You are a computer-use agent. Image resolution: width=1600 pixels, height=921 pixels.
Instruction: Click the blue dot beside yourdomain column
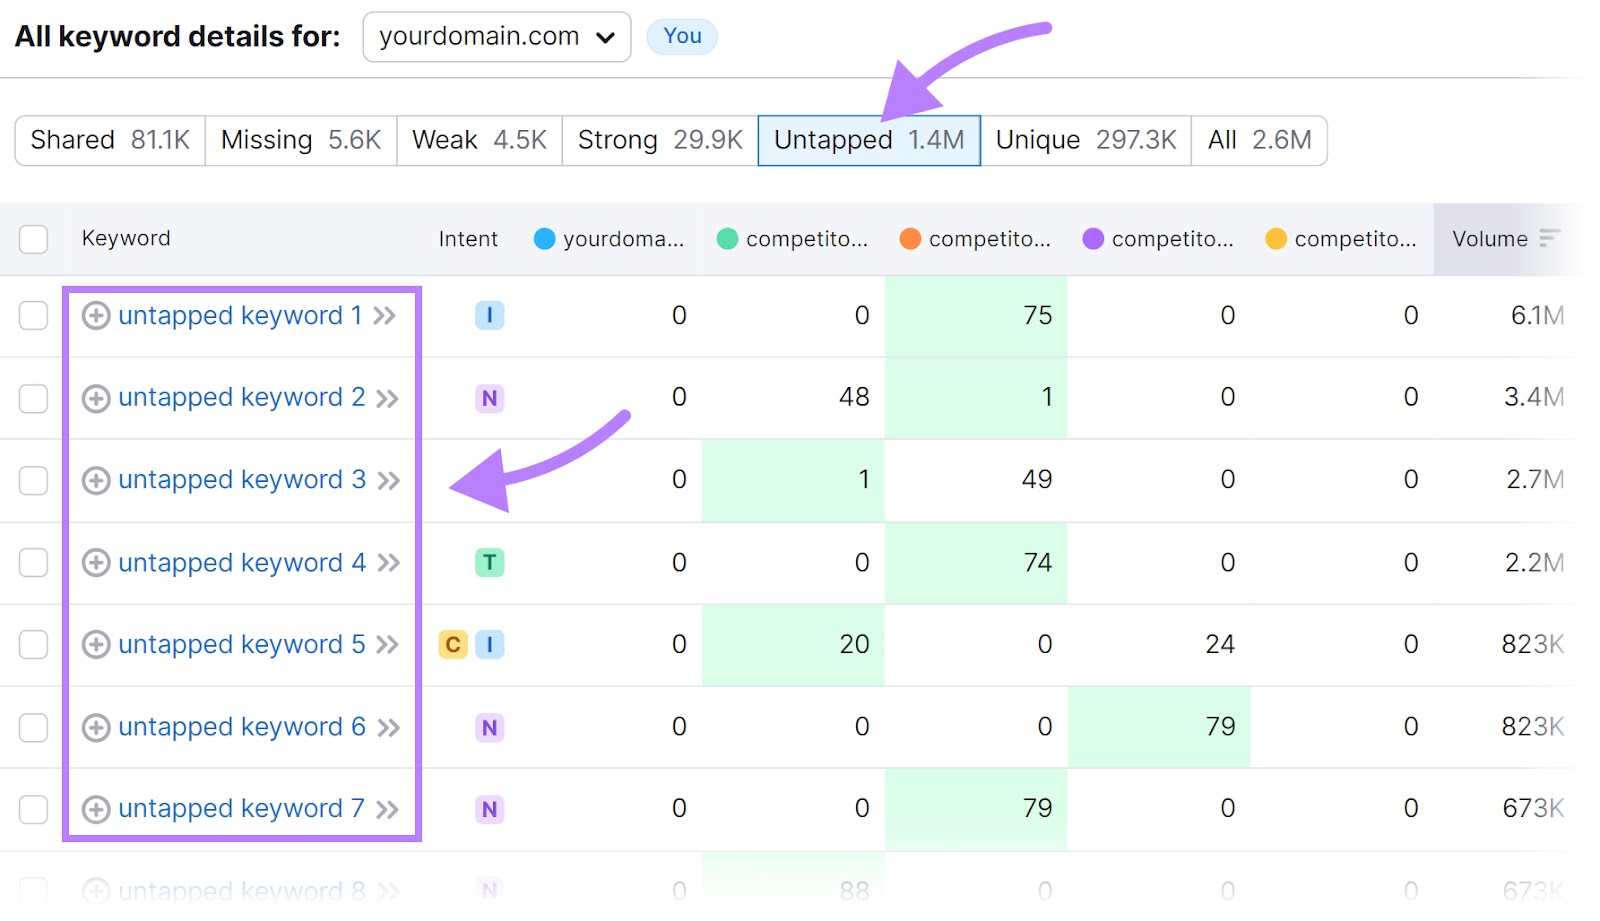pos(543,239)
